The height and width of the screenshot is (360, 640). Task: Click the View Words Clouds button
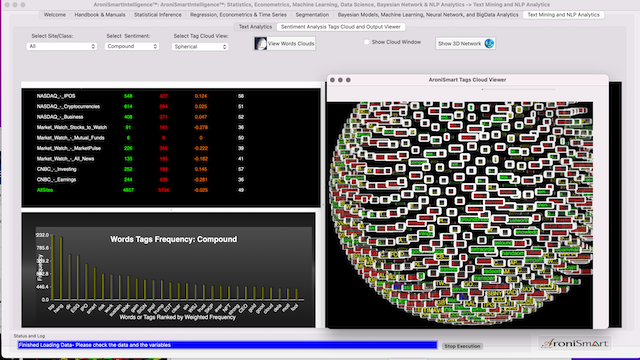tap(284, 44)
